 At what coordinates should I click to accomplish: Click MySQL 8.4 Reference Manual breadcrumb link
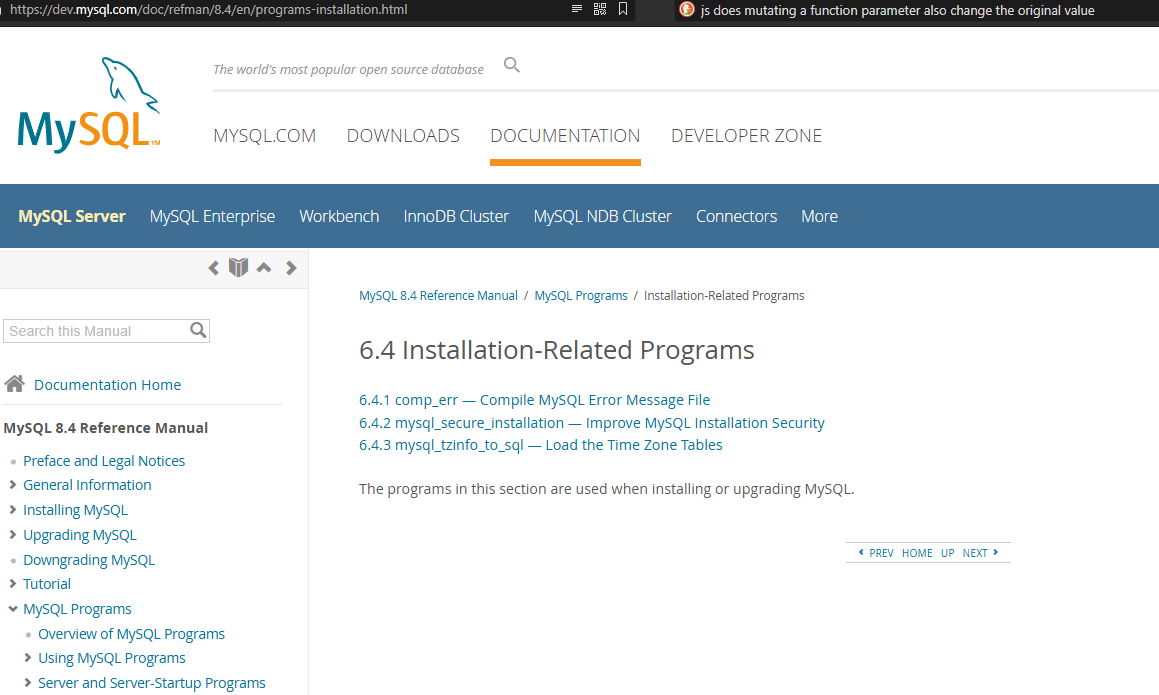[438, 295]
